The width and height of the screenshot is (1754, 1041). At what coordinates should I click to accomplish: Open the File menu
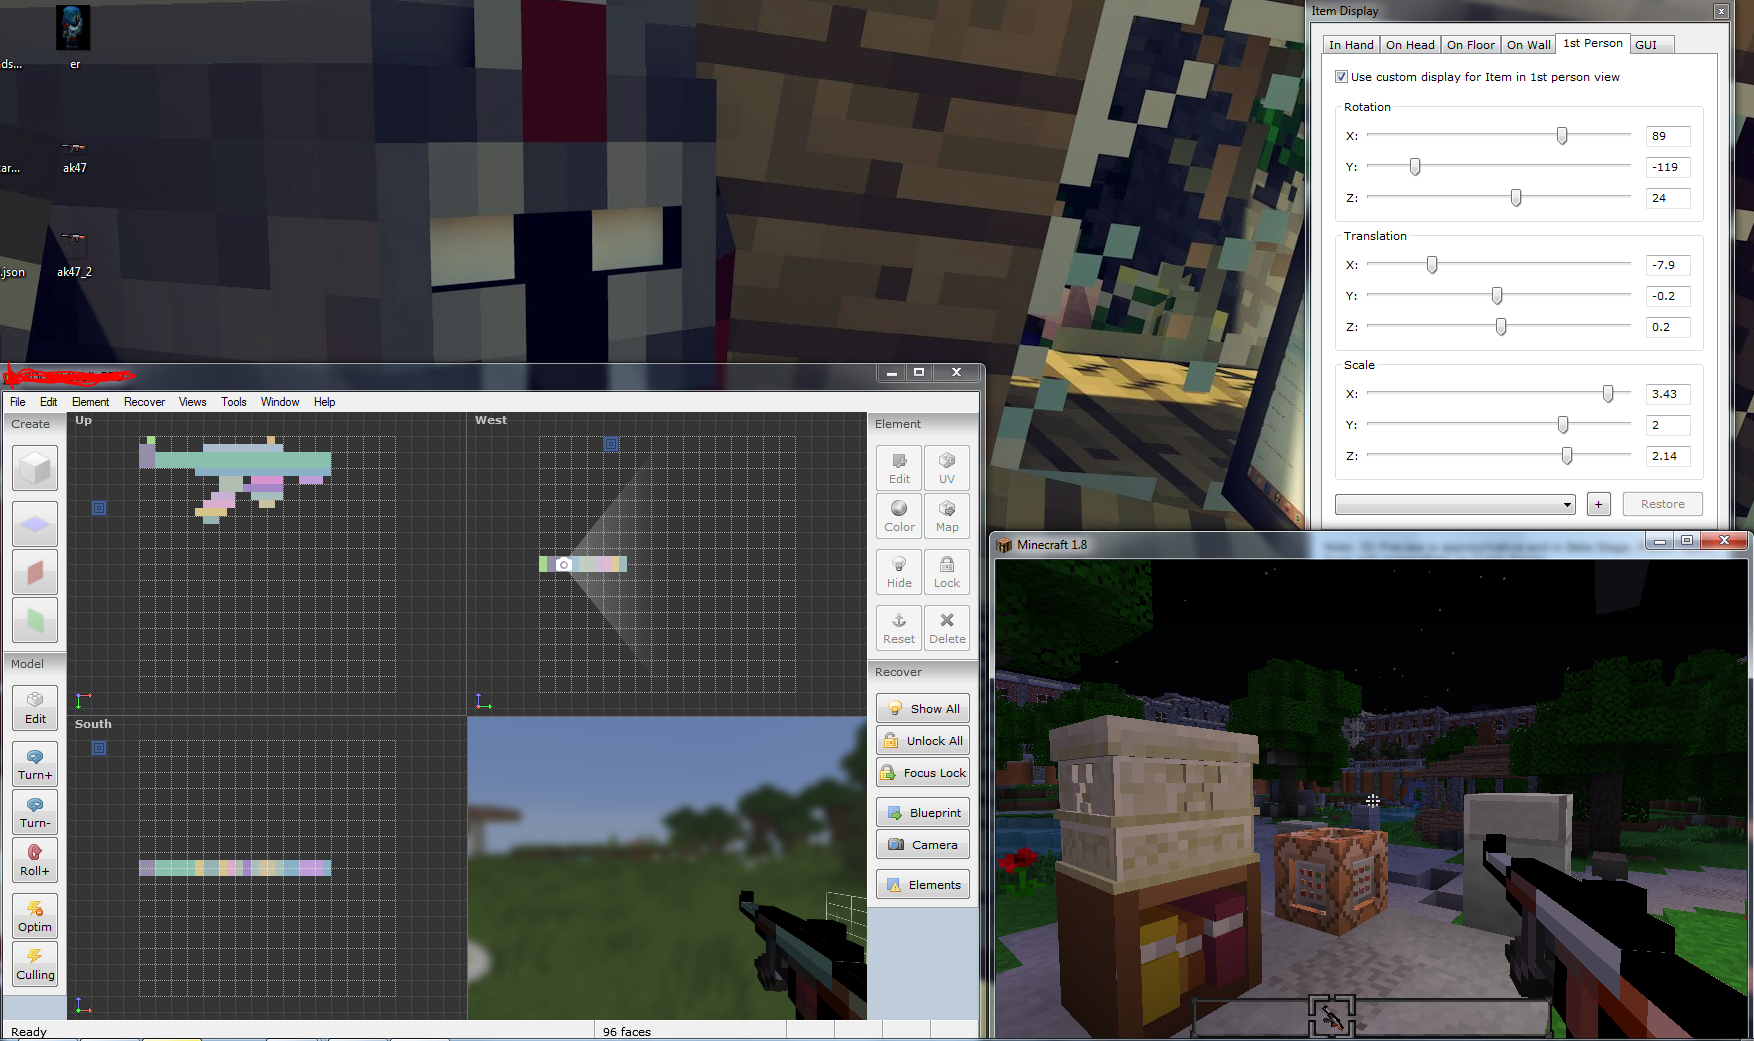(18, 402)
